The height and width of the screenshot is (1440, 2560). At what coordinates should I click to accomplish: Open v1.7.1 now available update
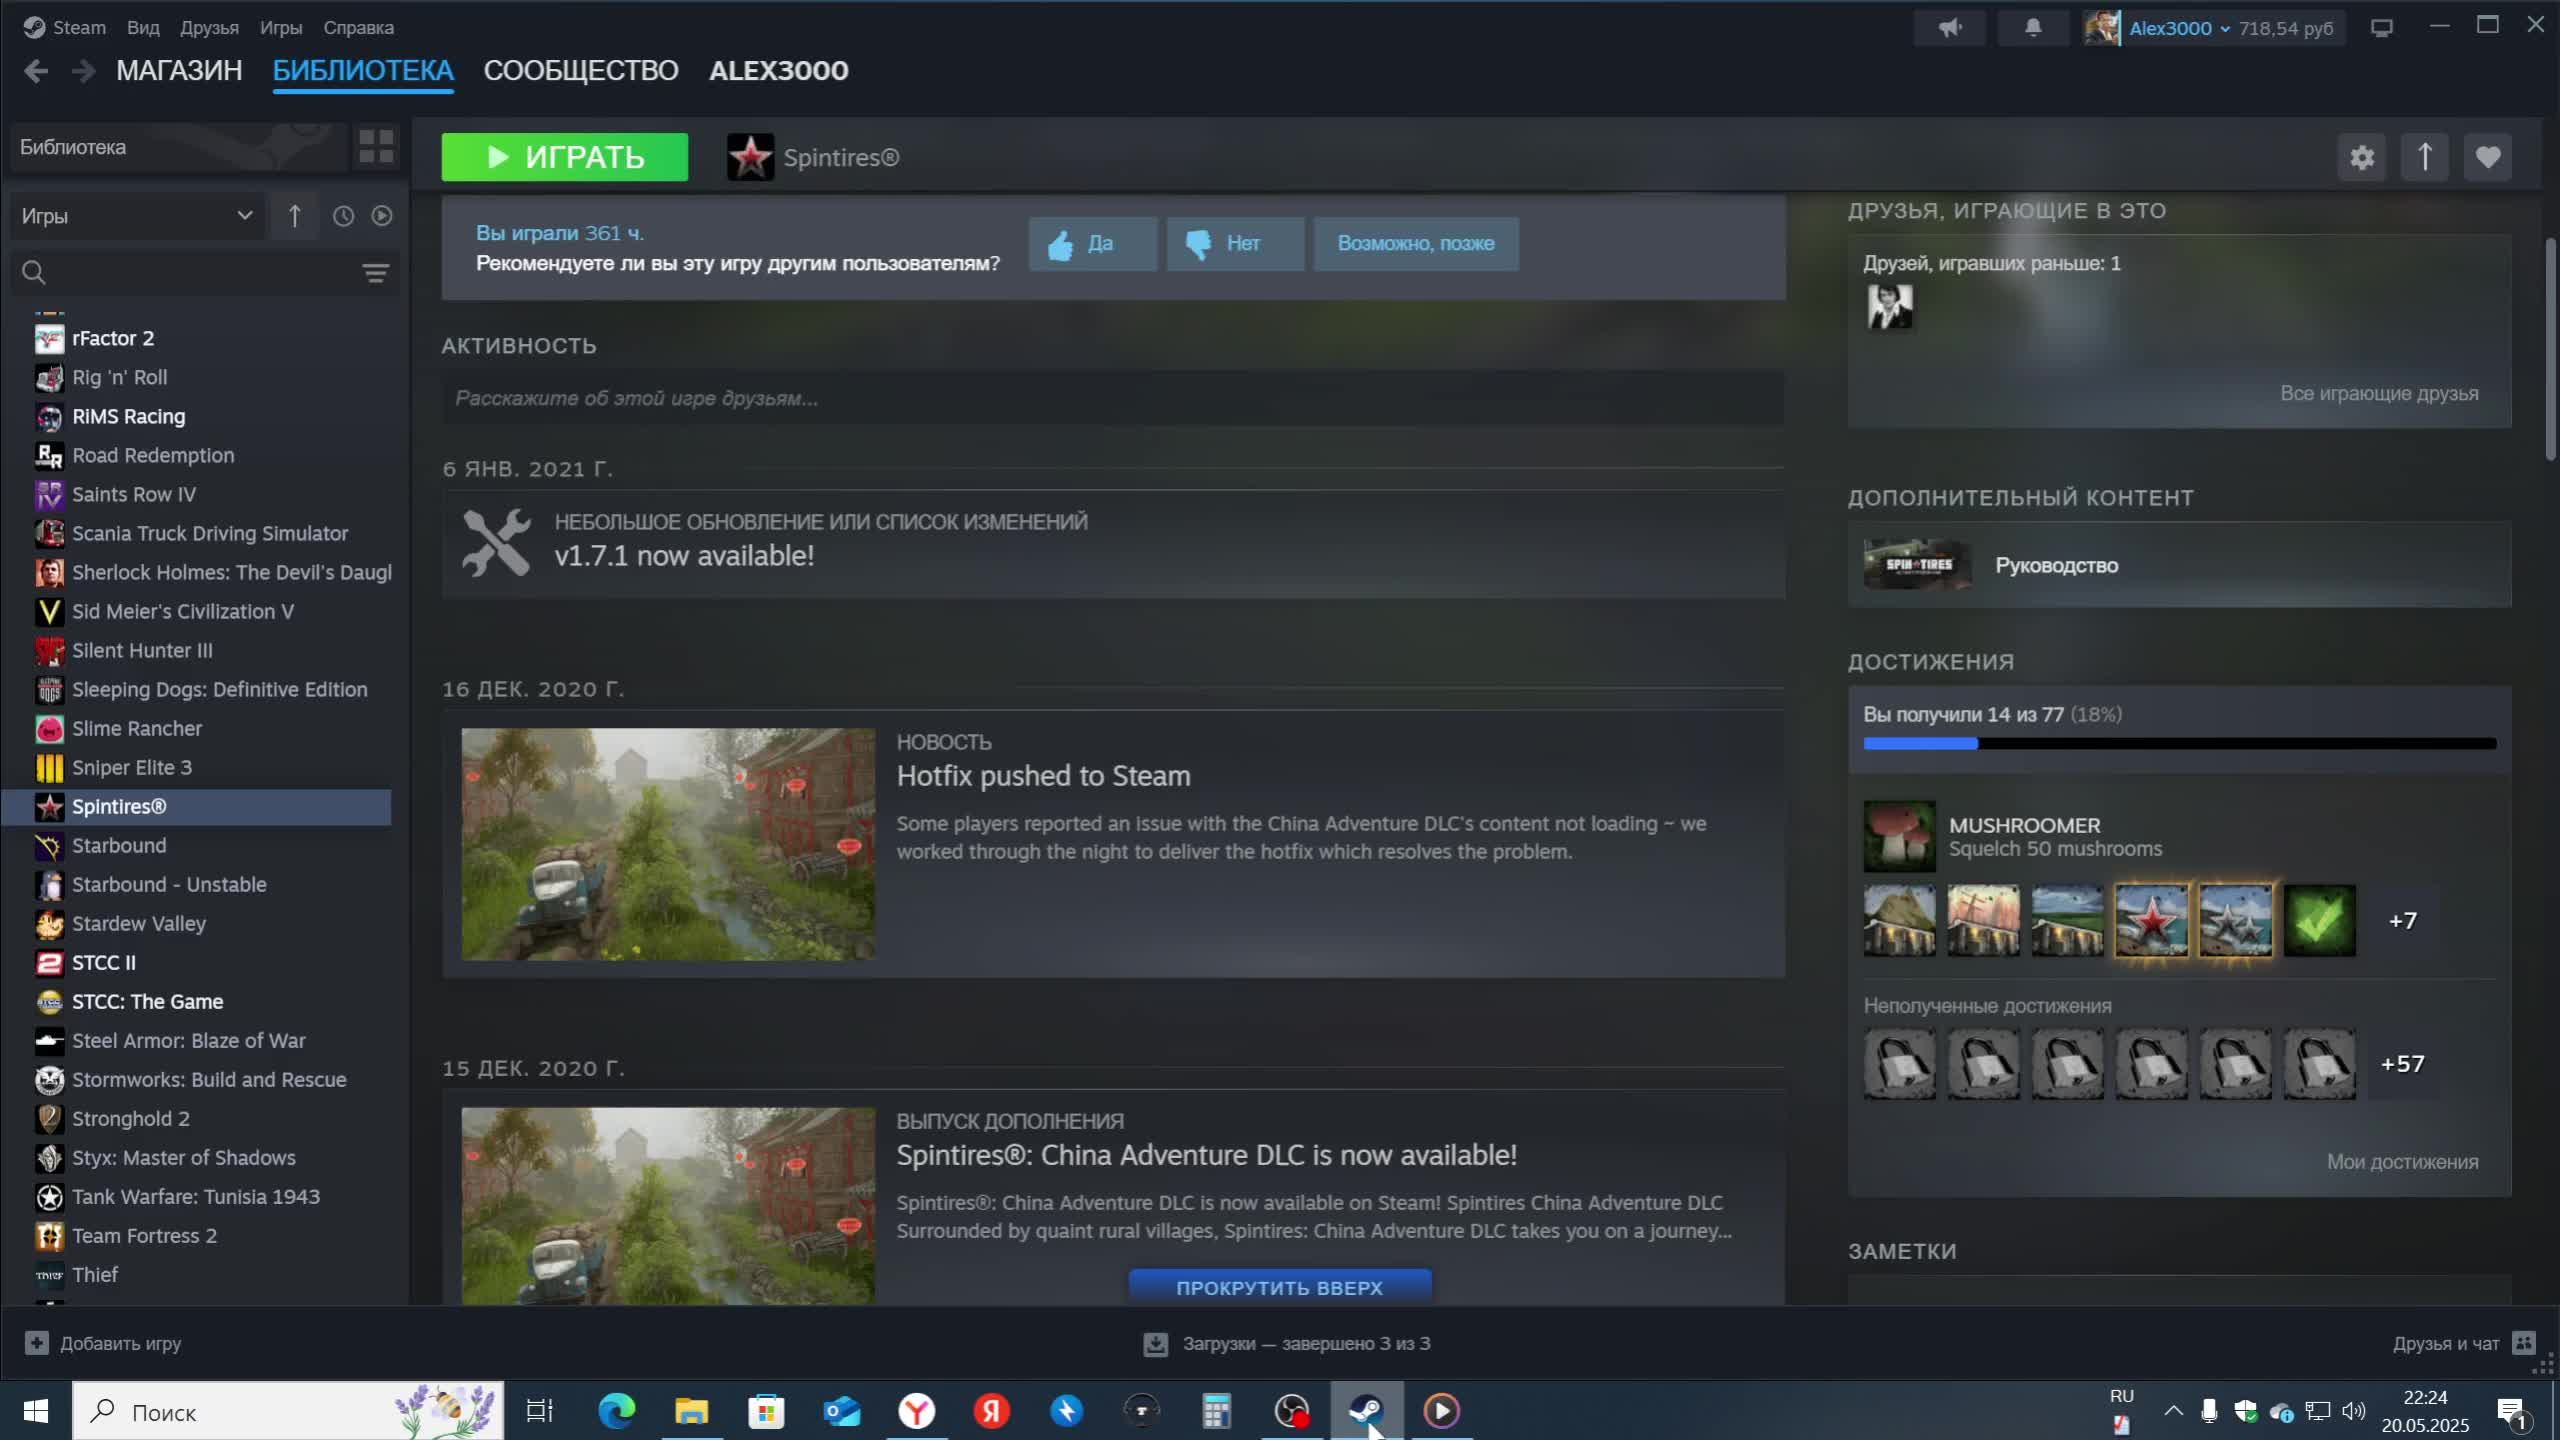tap(1113, 545)
